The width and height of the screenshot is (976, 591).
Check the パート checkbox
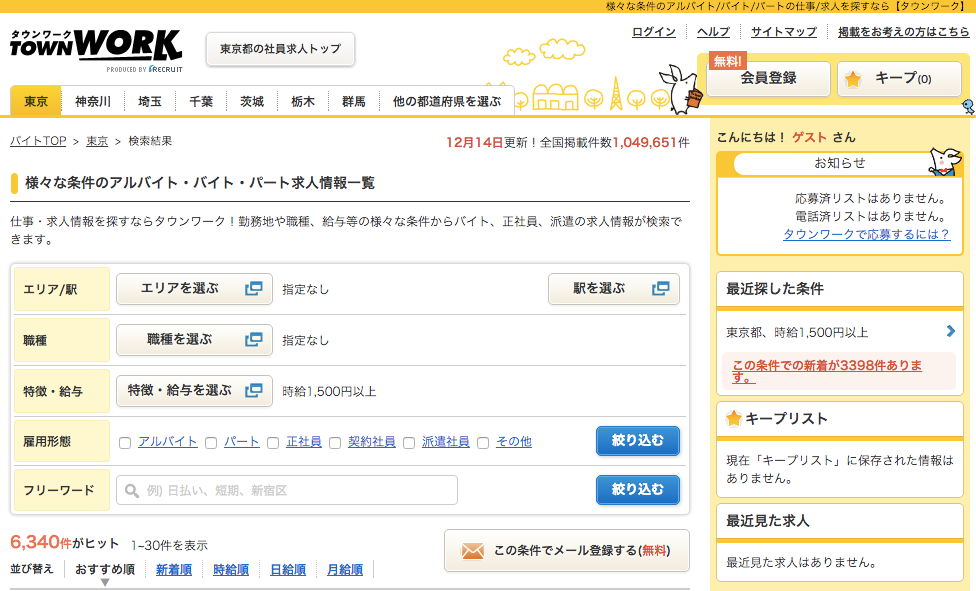tap(211, 443)
